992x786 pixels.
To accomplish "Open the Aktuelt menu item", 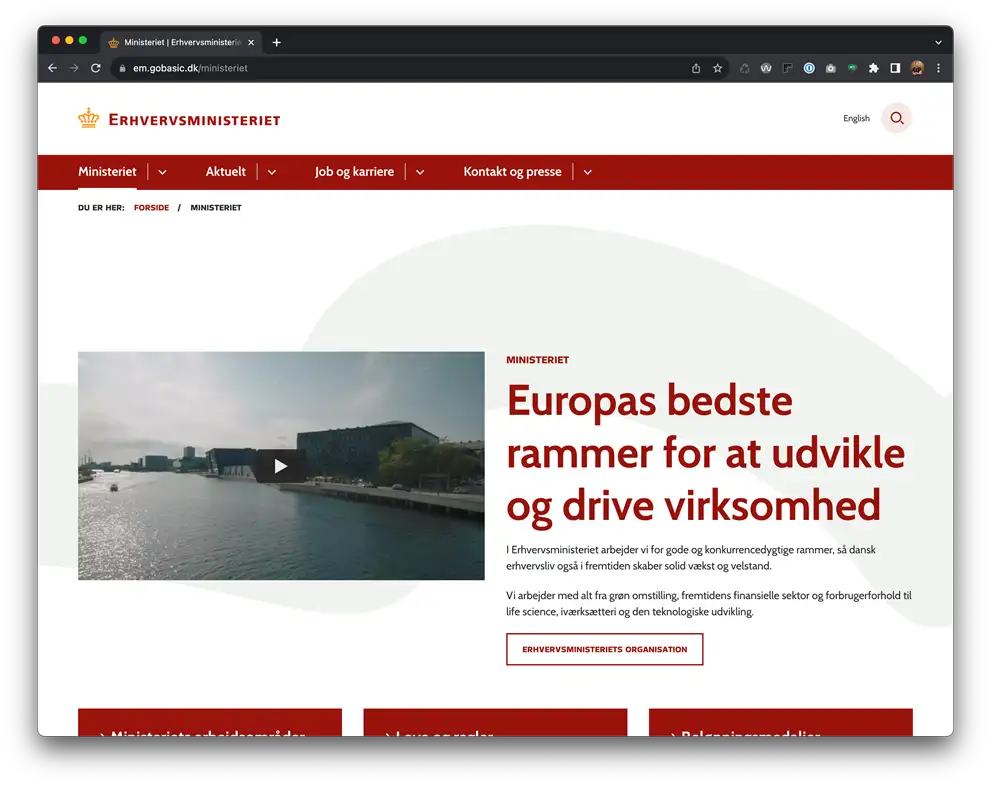I will [x=225, y=172].
